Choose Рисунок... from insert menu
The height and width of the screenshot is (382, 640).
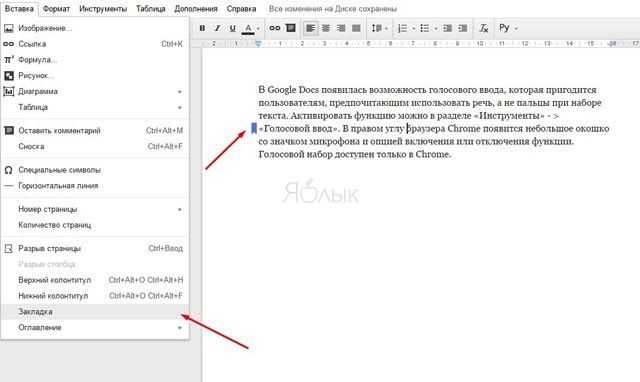(95, 76)
